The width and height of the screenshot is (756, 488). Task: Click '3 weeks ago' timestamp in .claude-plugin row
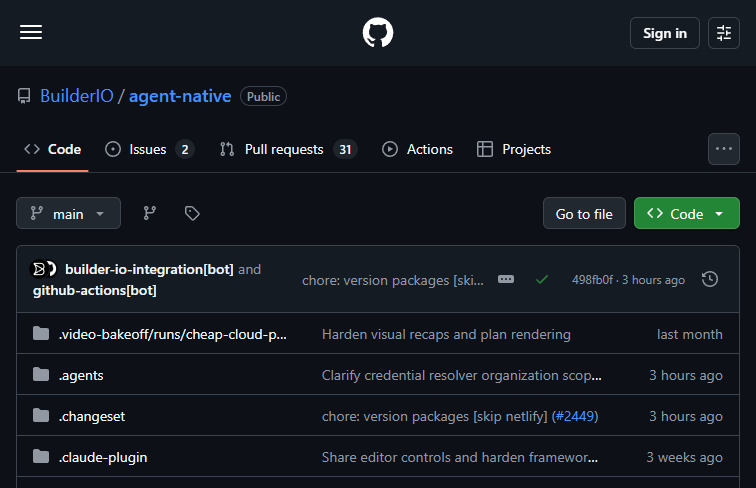pyautogui.click(x=684, y=457)
